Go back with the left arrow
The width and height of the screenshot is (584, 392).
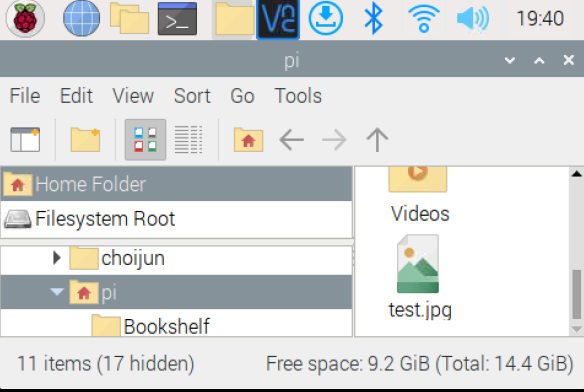[291, 140]
